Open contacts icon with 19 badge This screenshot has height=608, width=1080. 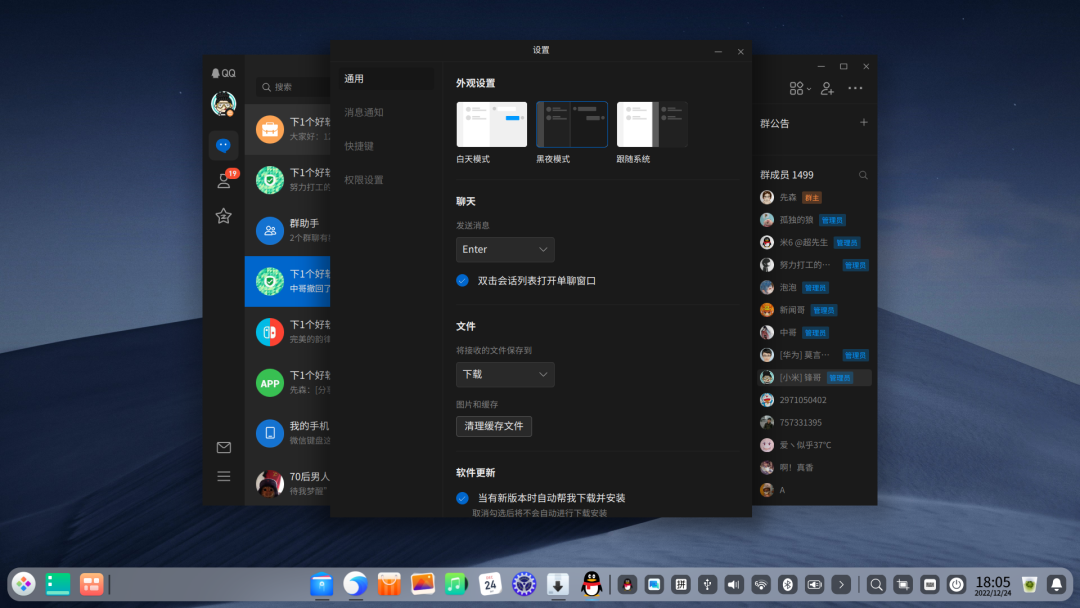(224, 181)
